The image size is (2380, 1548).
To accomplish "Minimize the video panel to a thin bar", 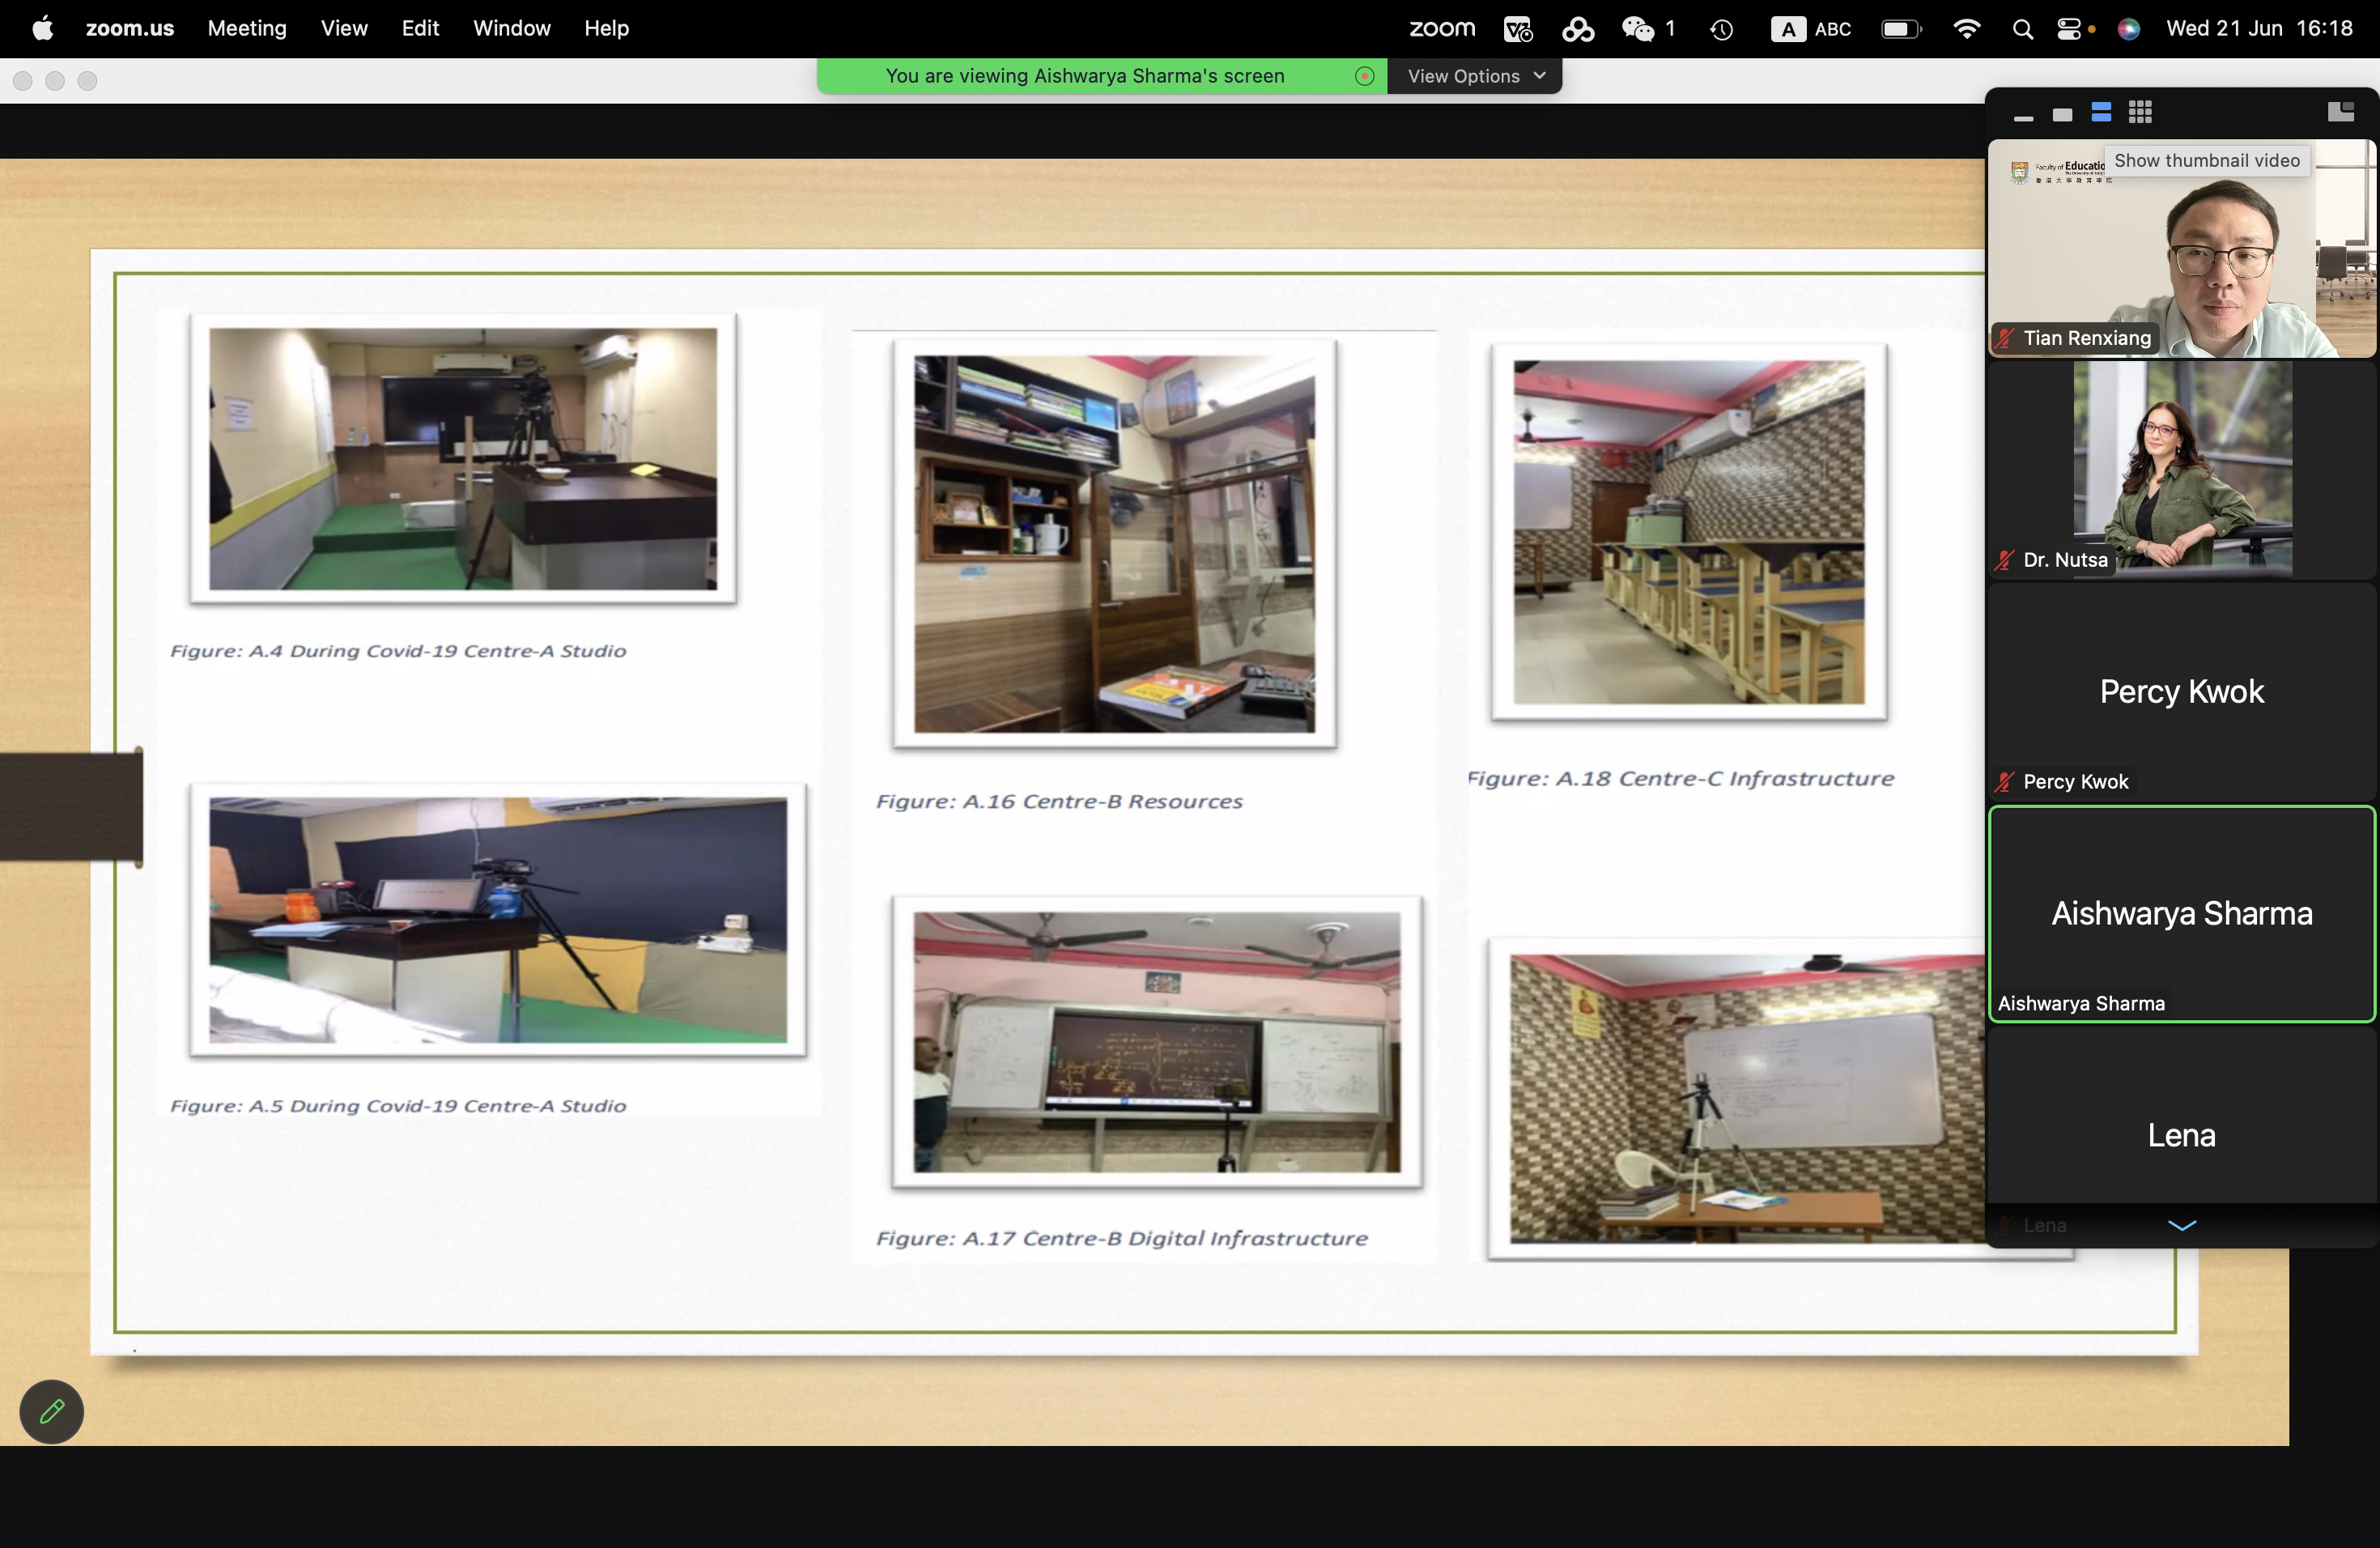I will [x=2023, y=116].
